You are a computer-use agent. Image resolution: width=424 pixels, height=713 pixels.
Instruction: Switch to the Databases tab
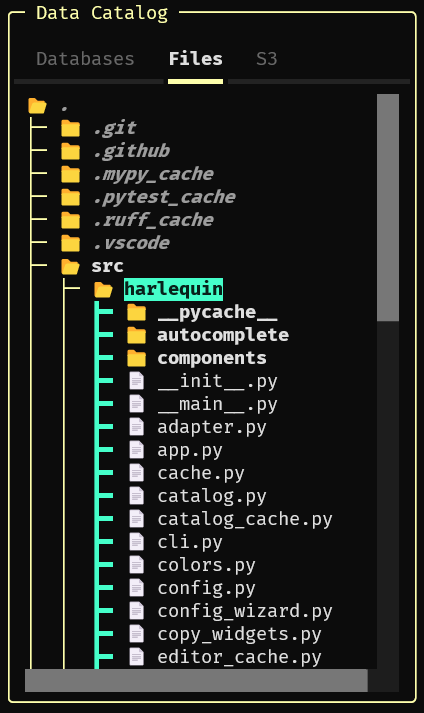point(85,59)
